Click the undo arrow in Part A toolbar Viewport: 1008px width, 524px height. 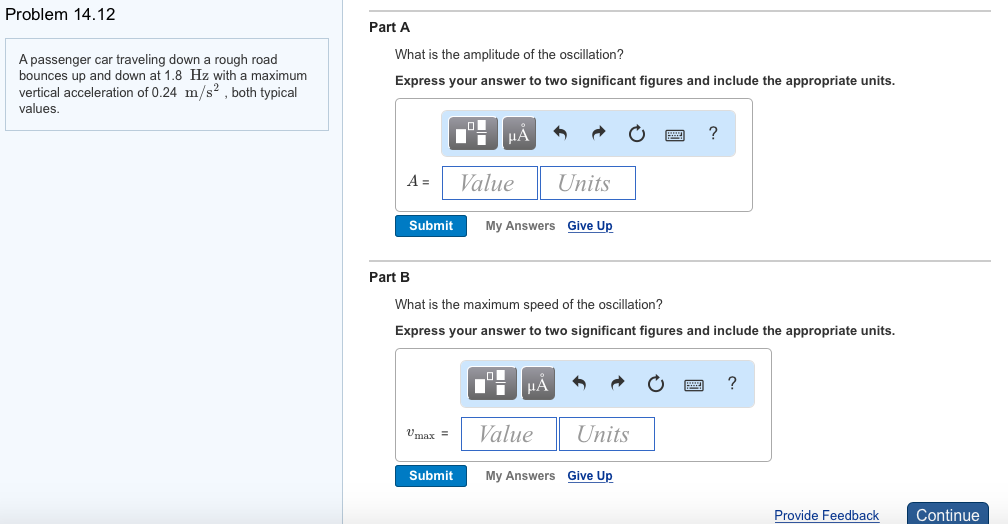[x=561, y=133]
